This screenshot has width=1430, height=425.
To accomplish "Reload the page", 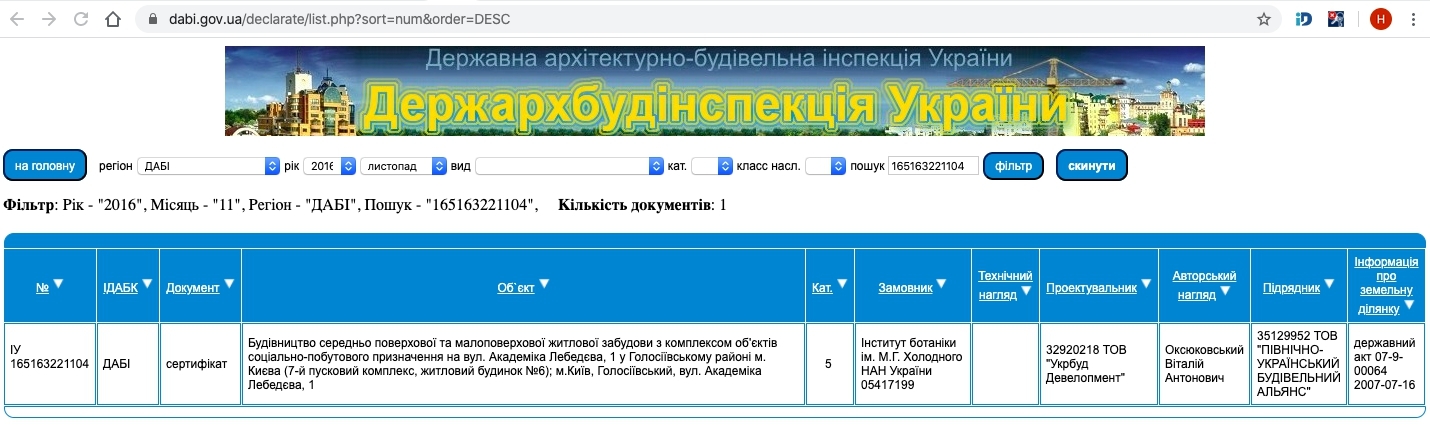I will [x=81, y=19].
